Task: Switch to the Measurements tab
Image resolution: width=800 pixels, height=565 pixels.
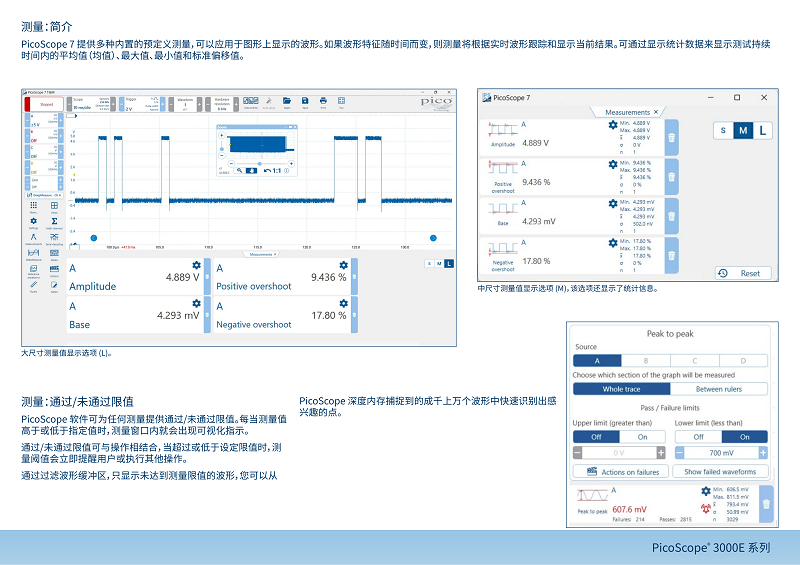Action: [x=628, y=112]
